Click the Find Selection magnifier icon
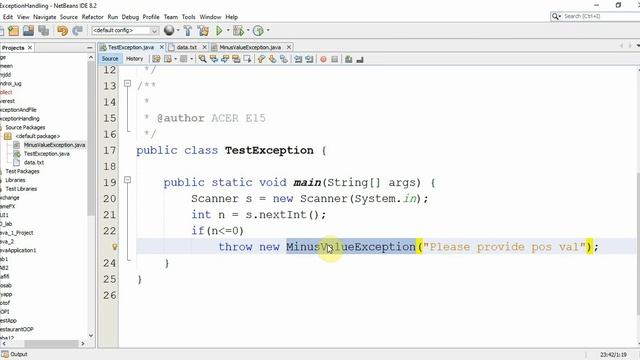The image size is (640, 360). click(x=202, y=59)
